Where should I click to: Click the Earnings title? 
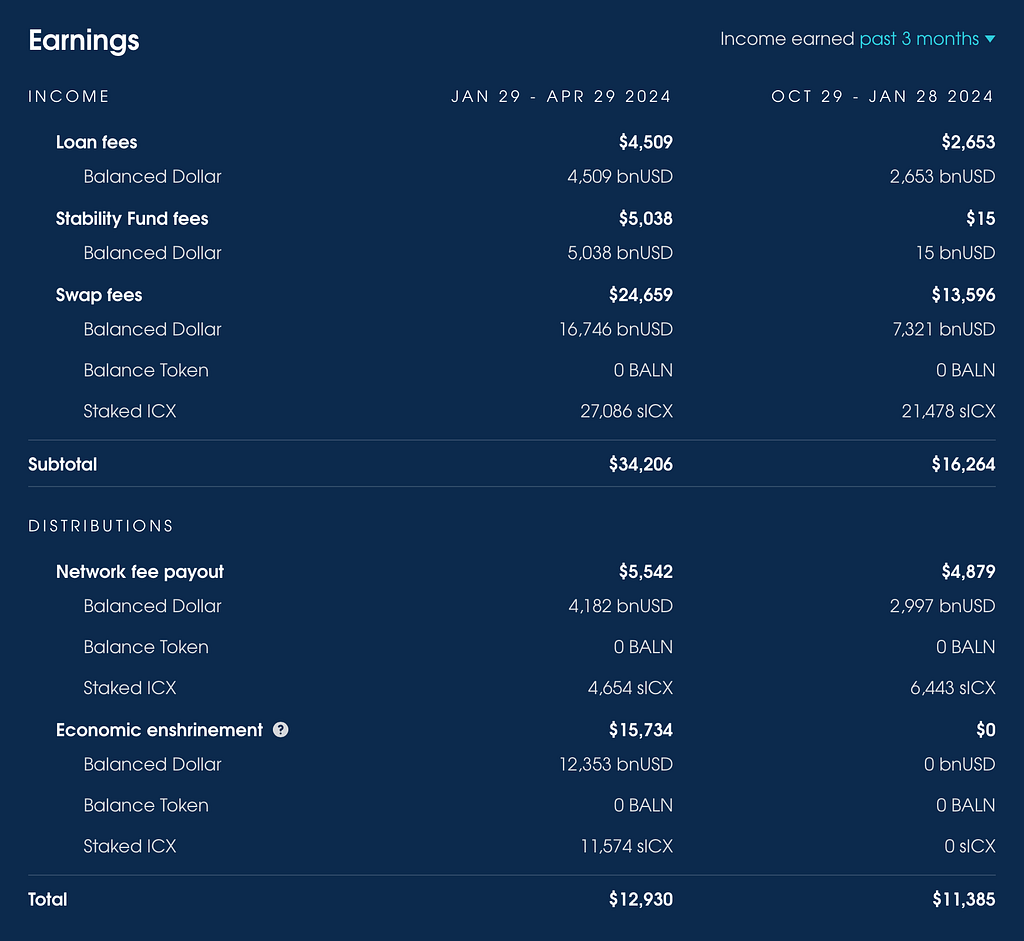click(84, 40)
